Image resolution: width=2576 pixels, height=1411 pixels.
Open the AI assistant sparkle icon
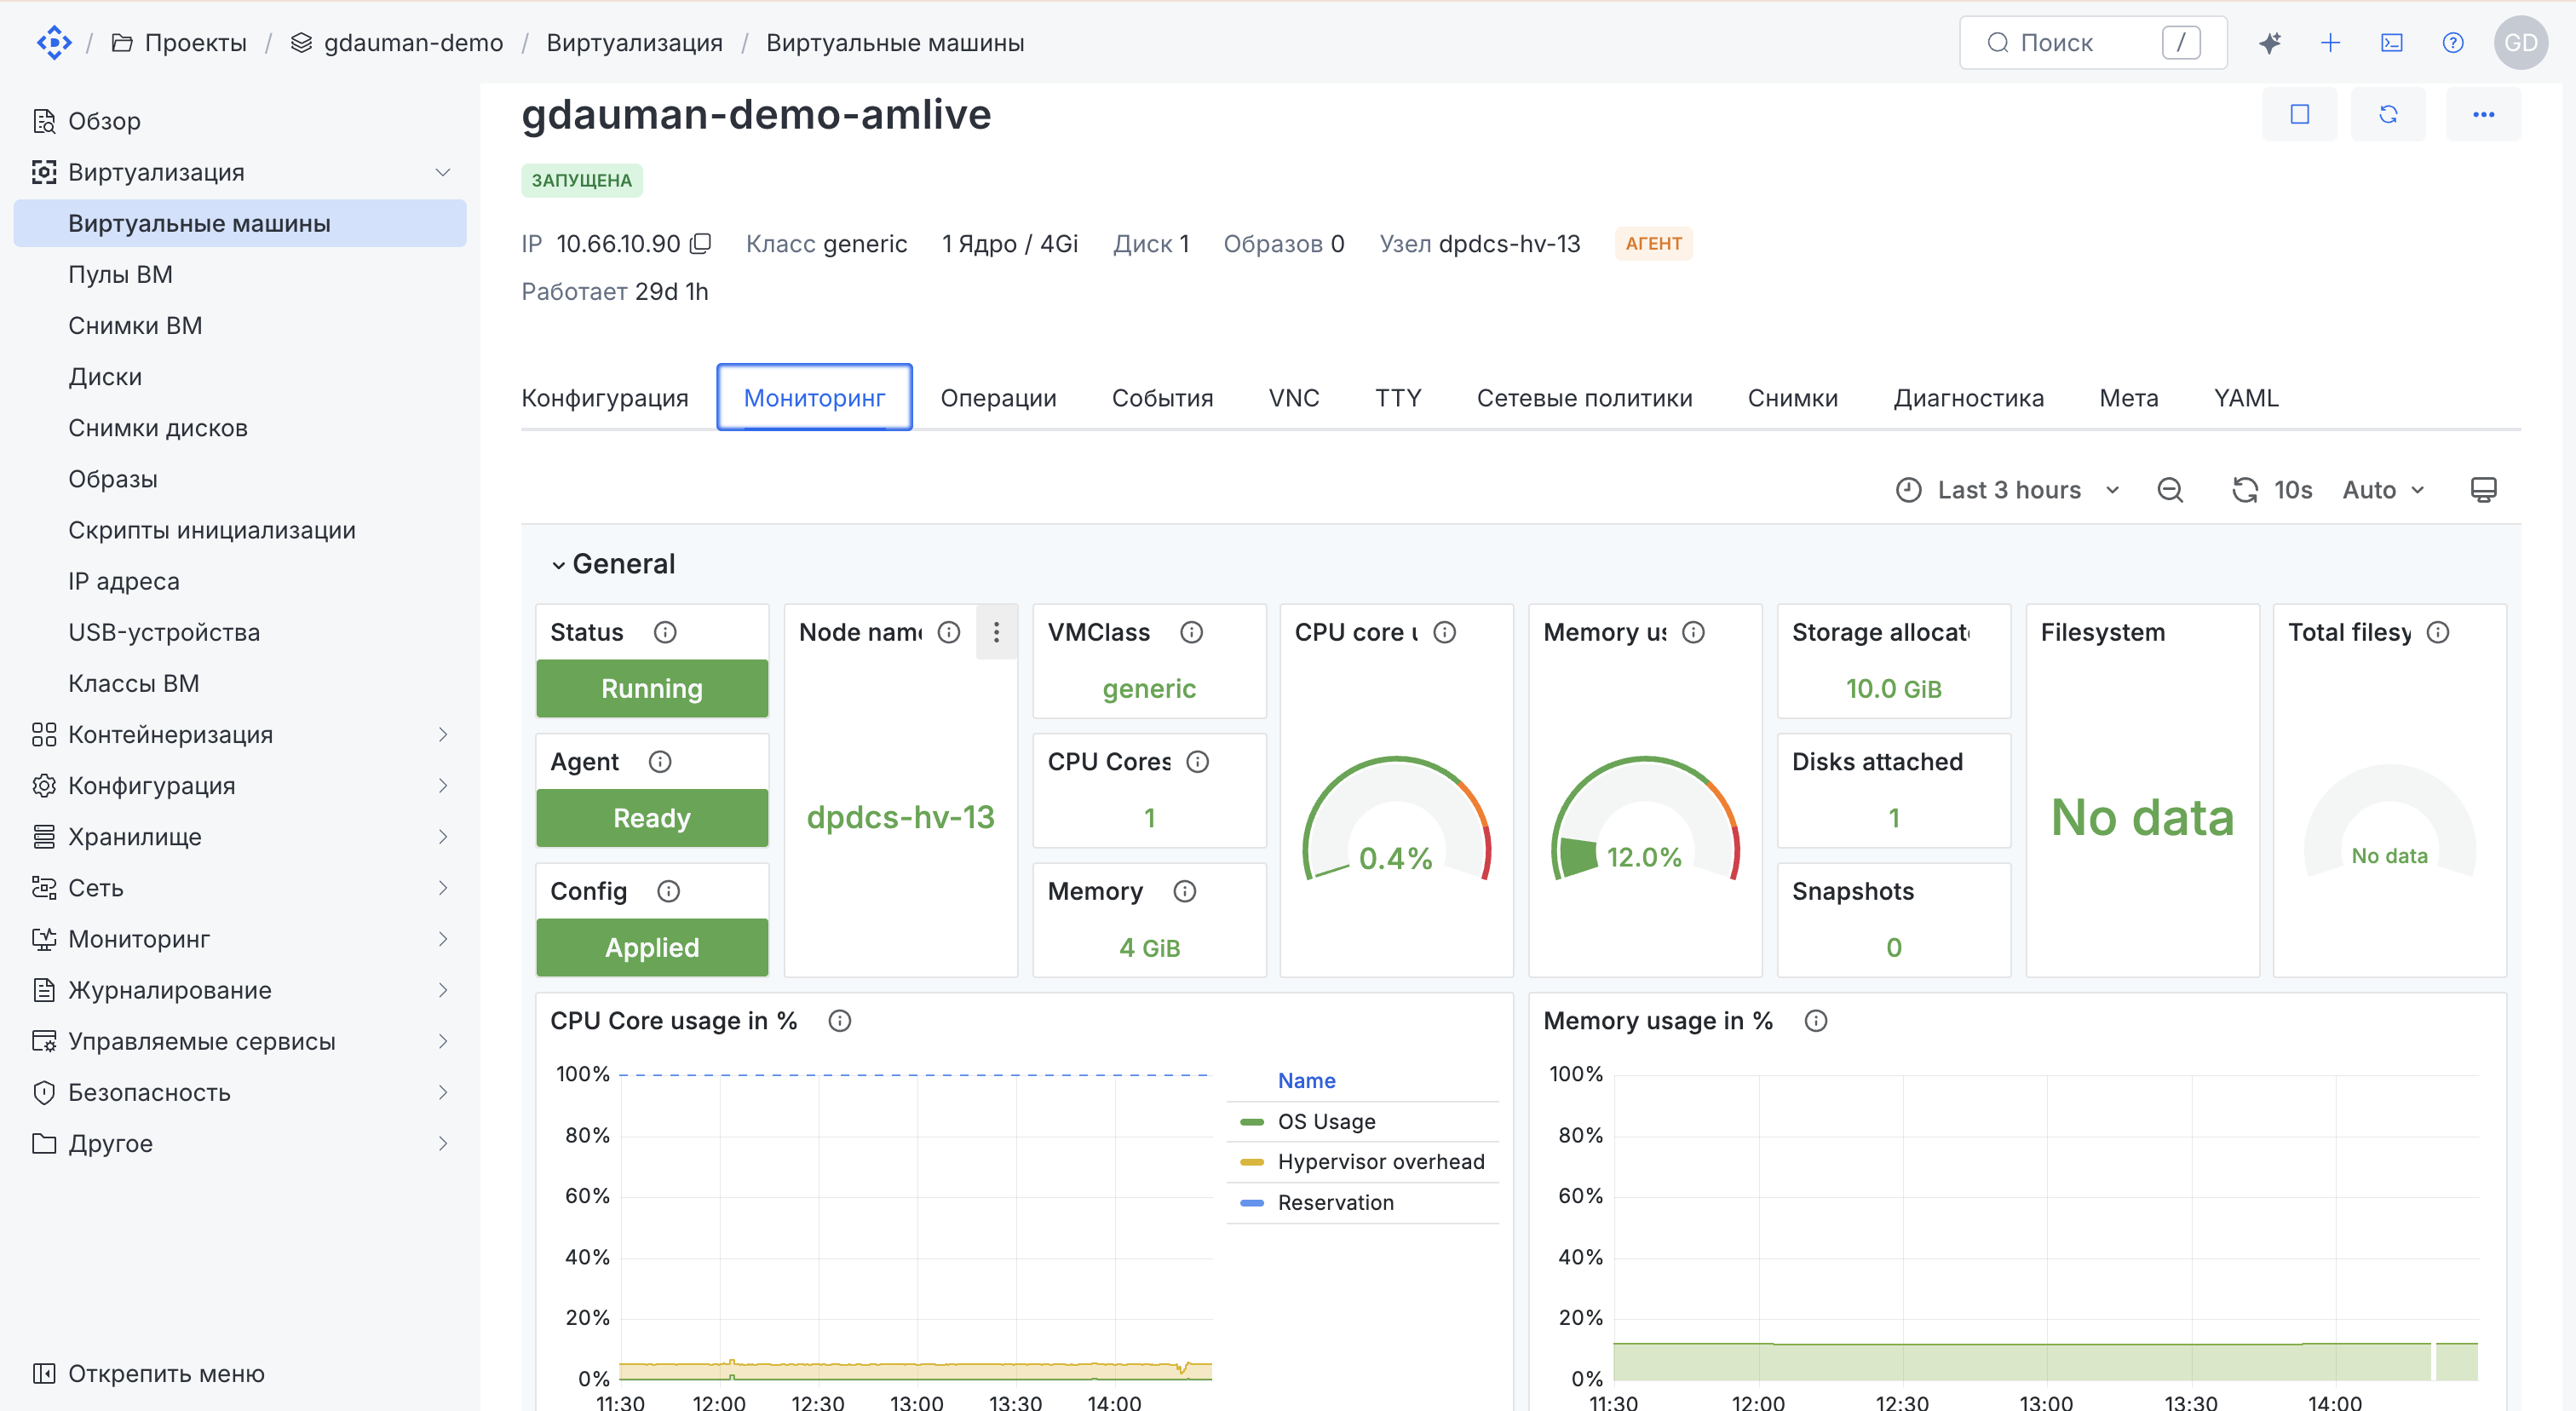[2269, 43]
